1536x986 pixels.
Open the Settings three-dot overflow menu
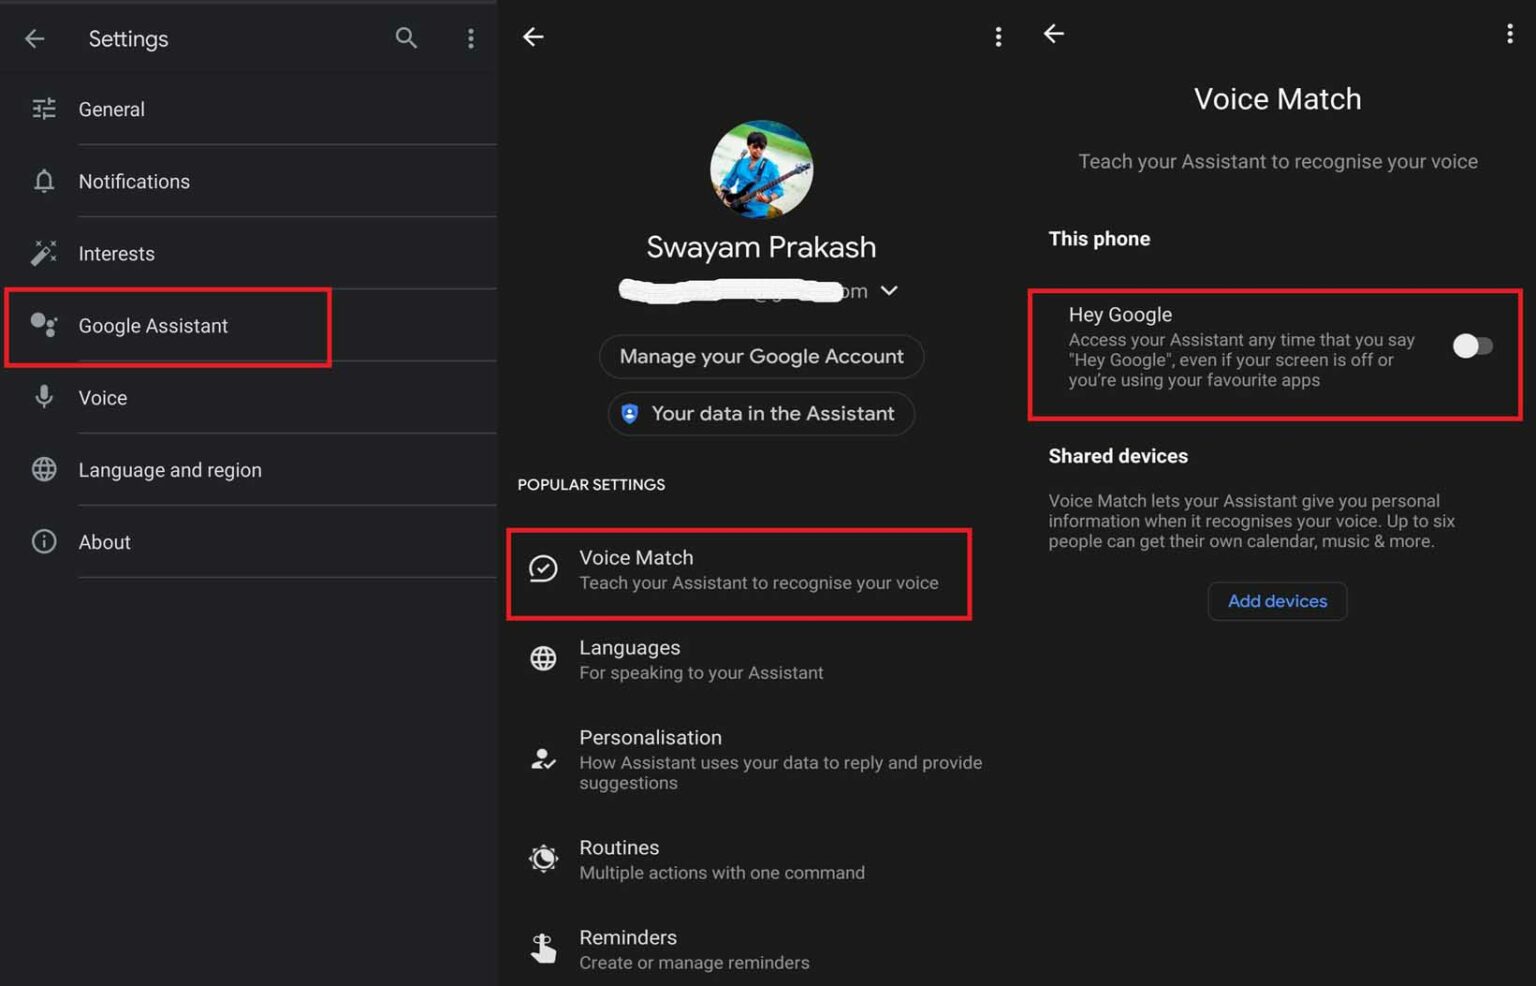471,38
